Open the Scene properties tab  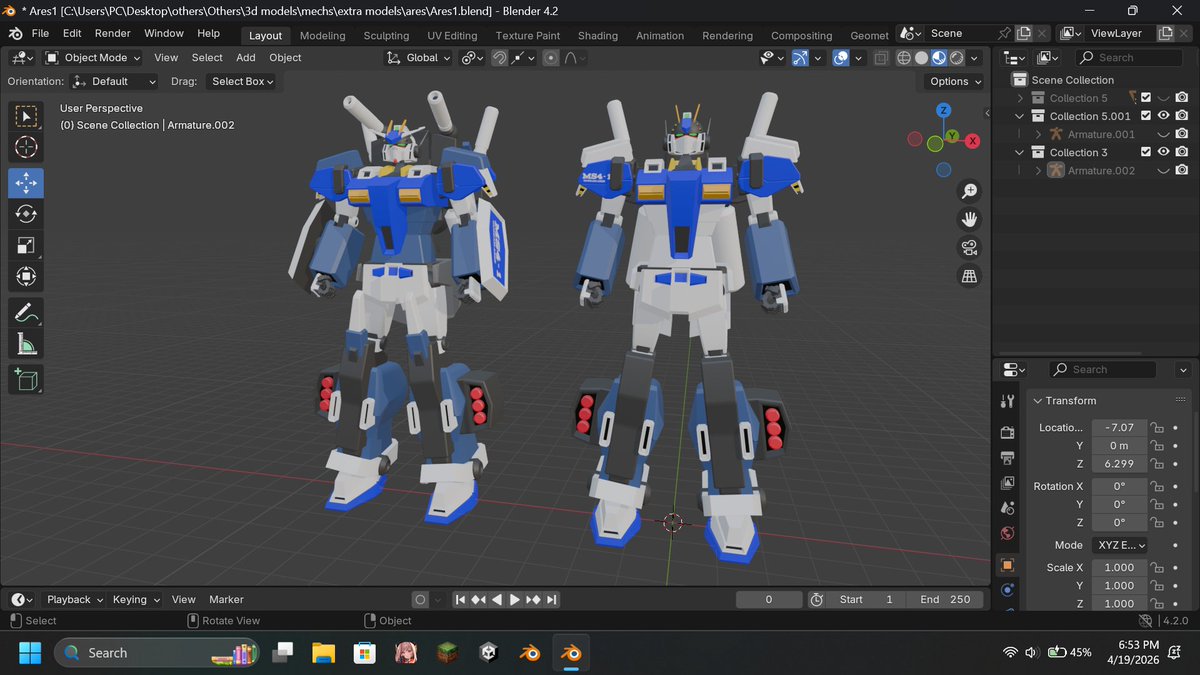point(1007,508)
